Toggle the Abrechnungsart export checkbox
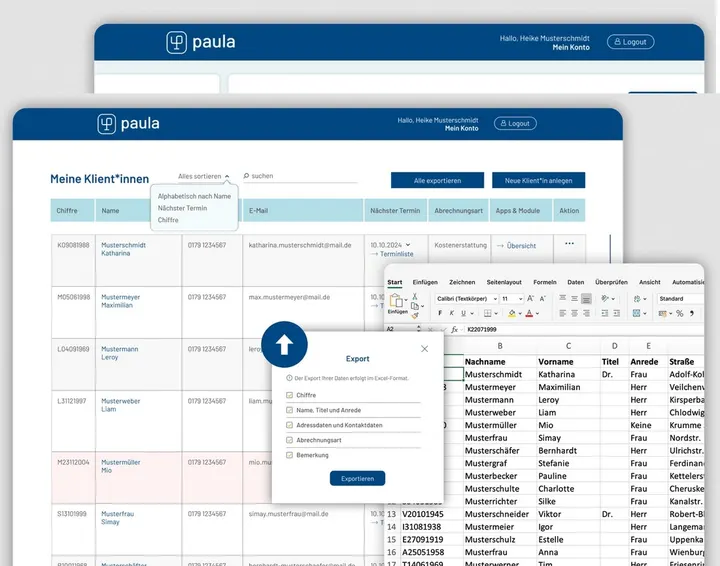 click(x=289, y=440)
